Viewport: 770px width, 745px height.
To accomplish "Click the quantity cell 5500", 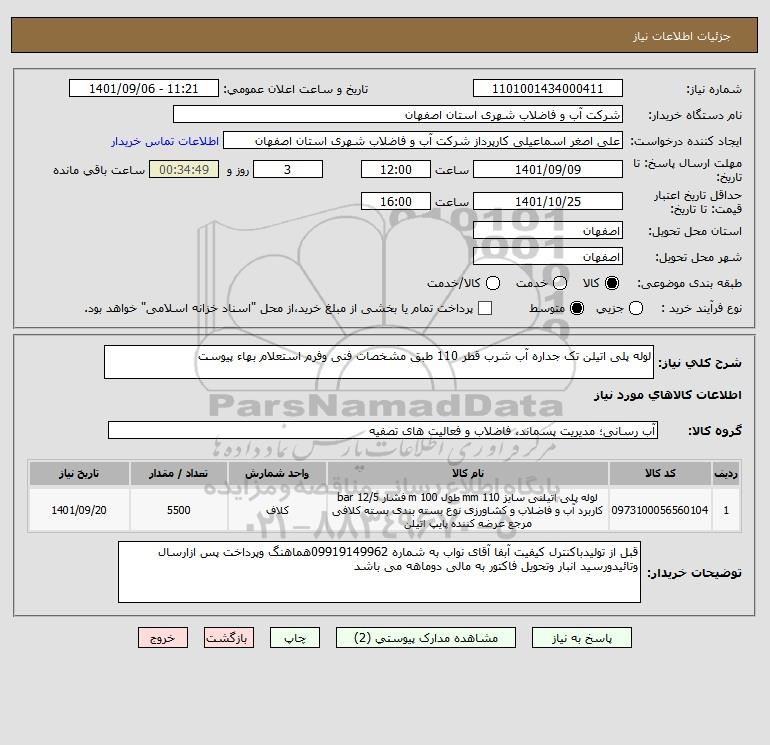I will [x=178, y=510].
